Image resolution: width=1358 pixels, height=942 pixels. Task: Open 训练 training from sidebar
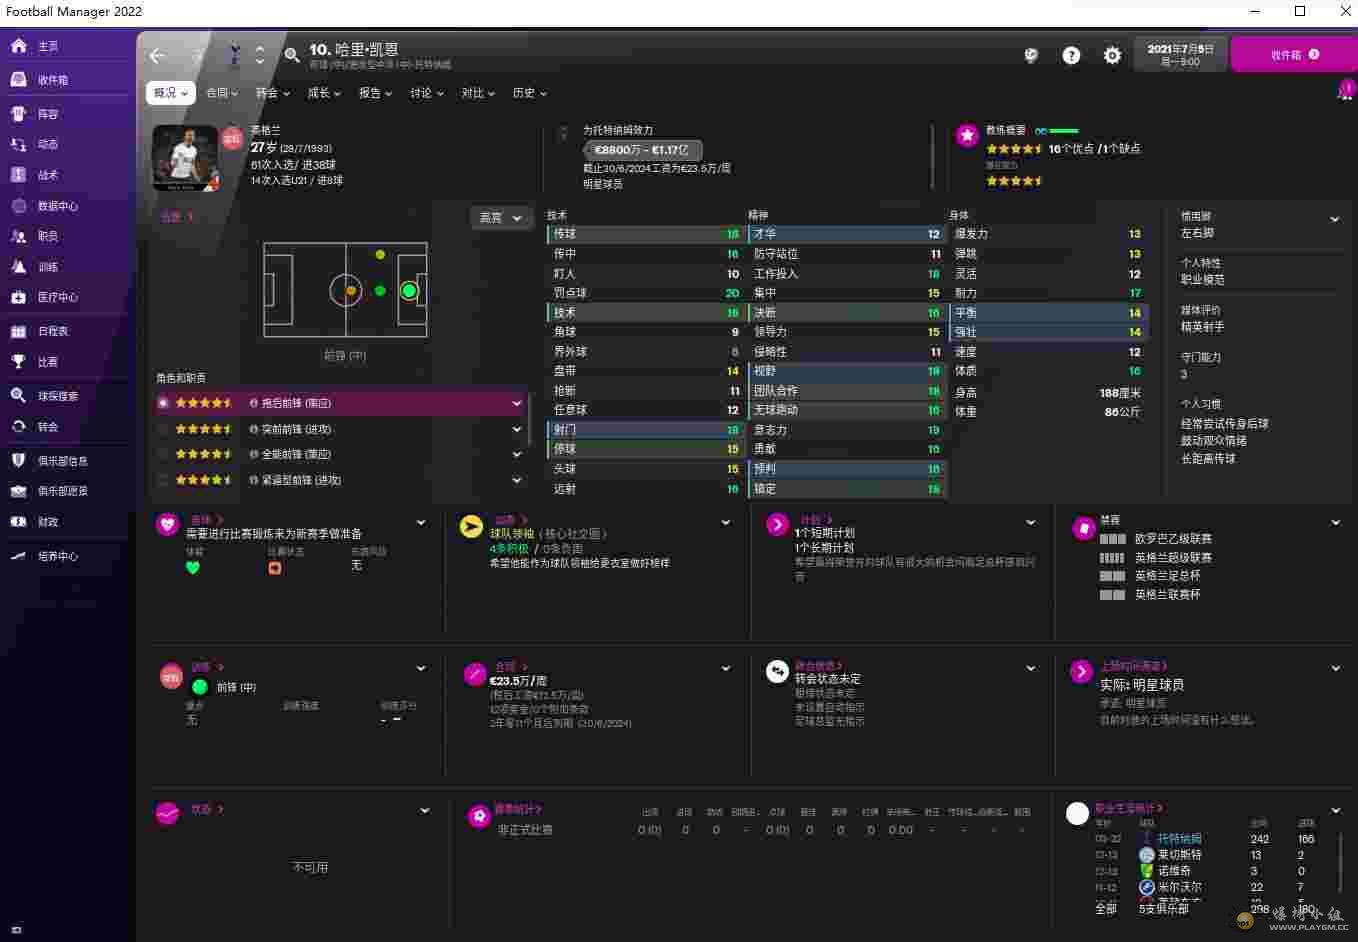[47, 267]
